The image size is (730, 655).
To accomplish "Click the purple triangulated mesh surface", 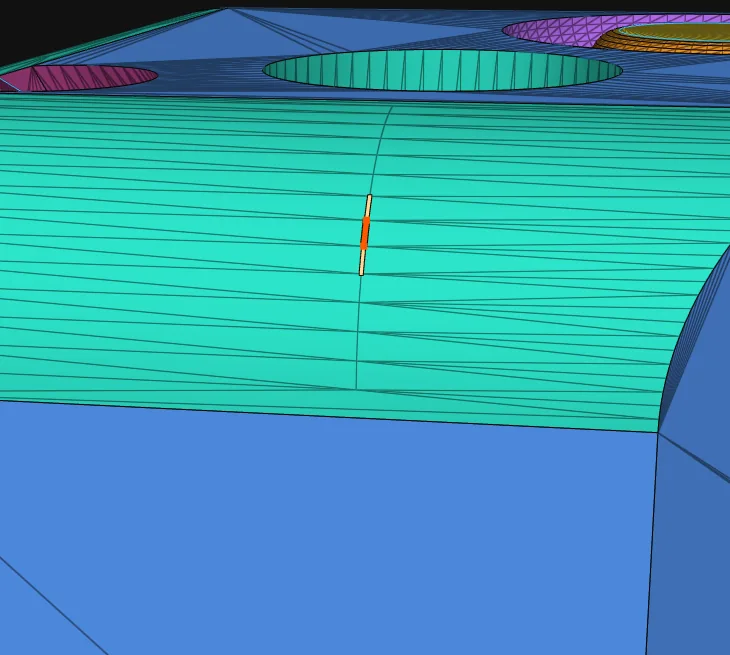I will coord(559,30).
